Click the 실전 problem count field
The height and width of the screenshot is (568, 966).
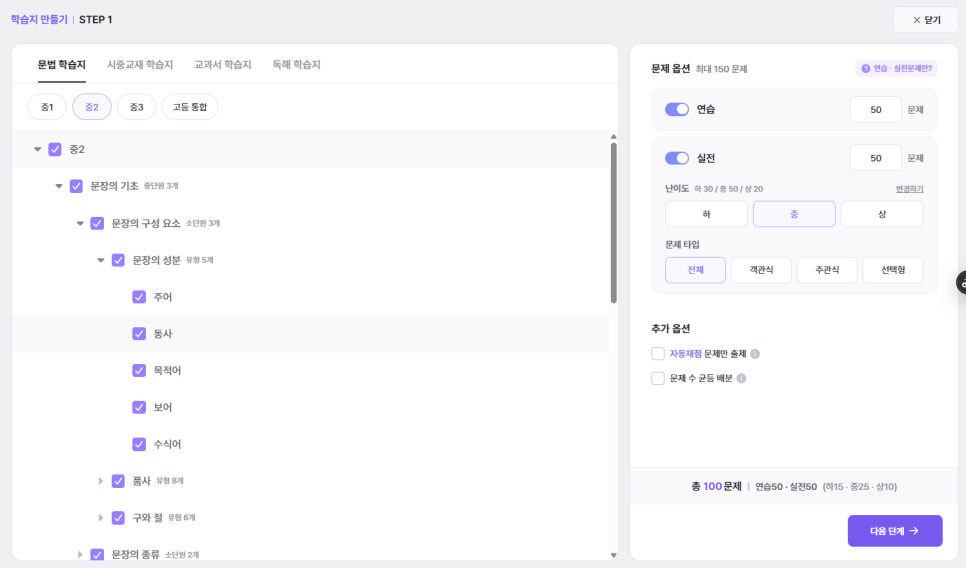[875, 158]
